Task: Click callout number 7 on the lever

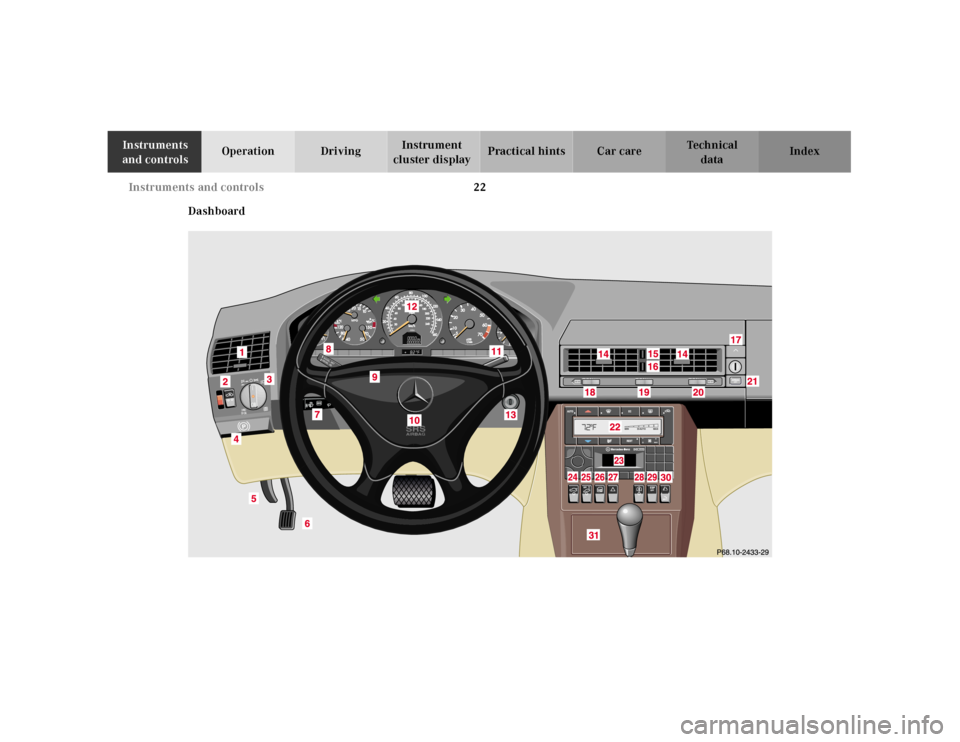Action: pyautogui.click(x=317, y=414)
